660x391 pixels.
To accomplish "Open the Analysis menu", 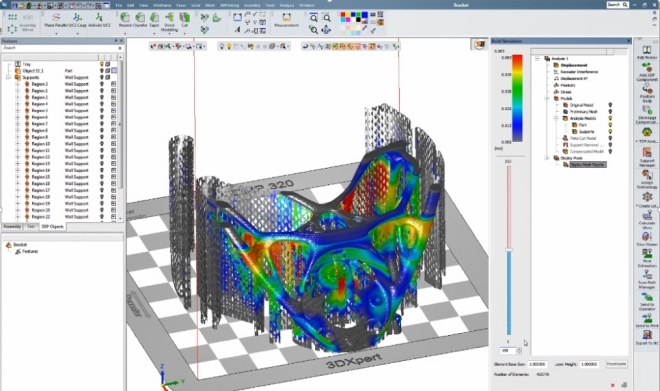I will tap(287, 5).
